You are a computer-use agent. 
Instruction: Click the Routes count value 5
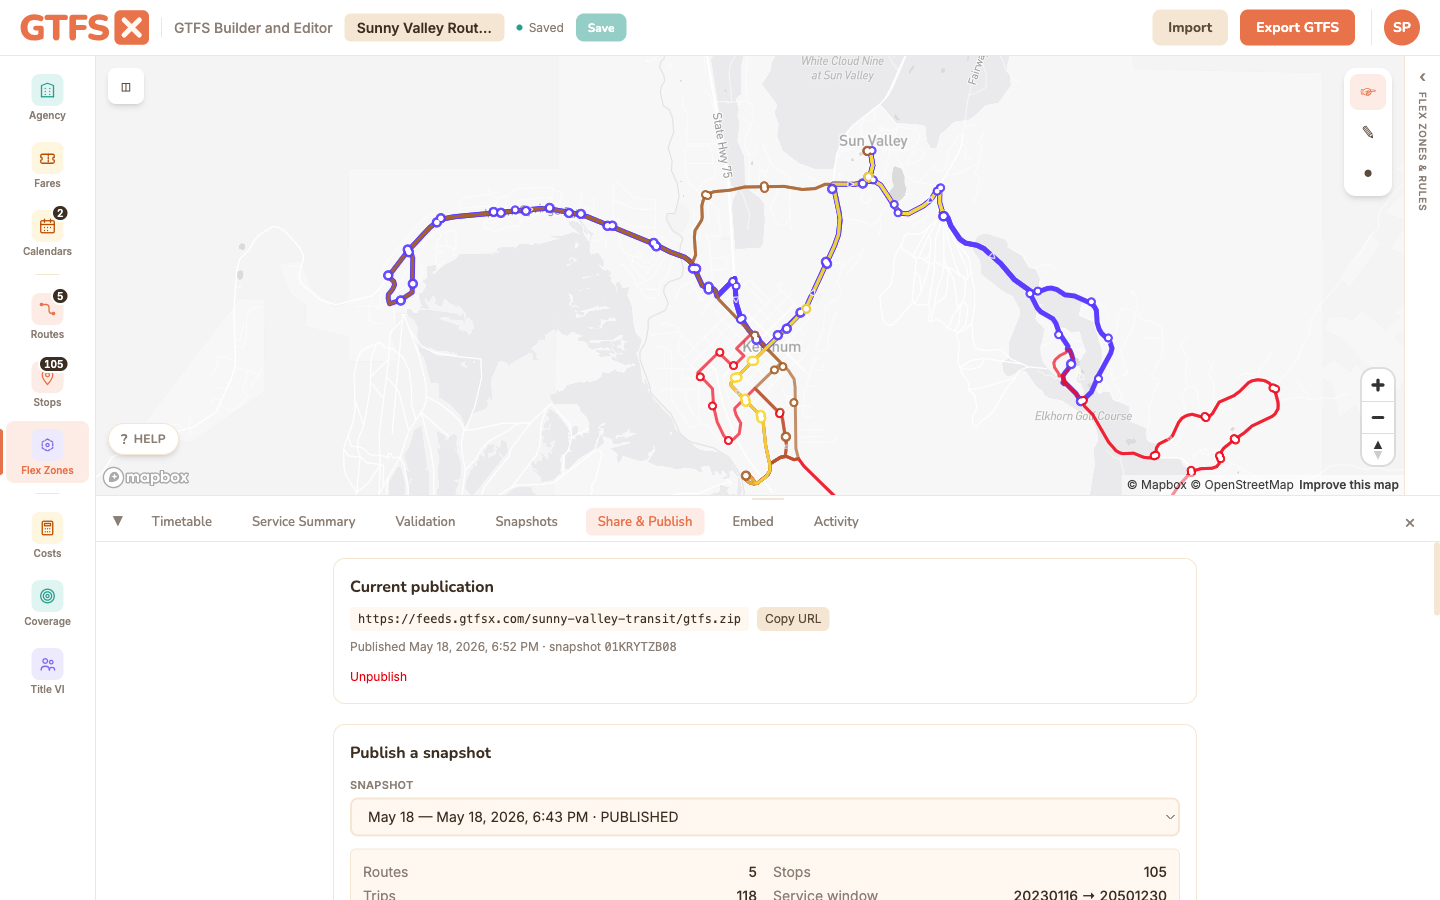coord(753,872)
